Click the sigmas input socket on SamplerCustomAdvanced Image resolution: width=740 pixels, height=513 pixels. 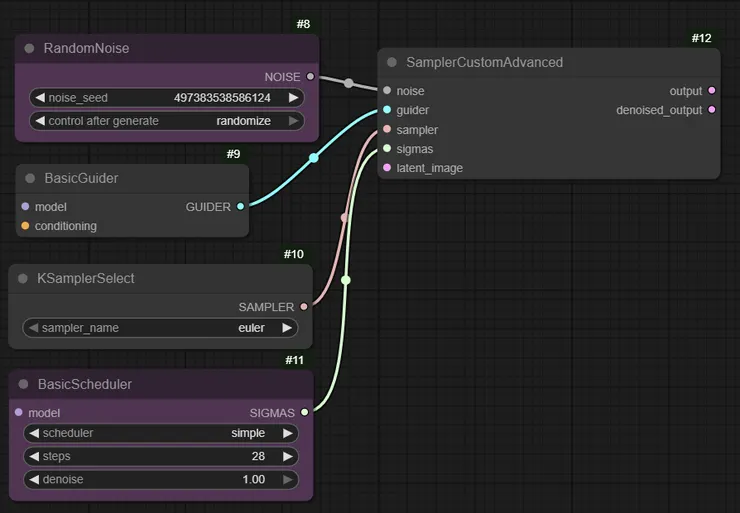click(x=387, y=148)
